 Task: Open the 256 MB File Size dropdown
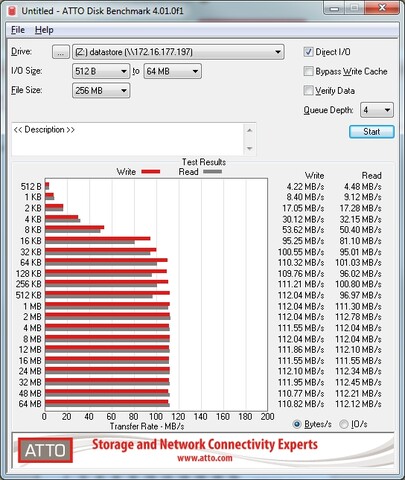pos(101,90)
